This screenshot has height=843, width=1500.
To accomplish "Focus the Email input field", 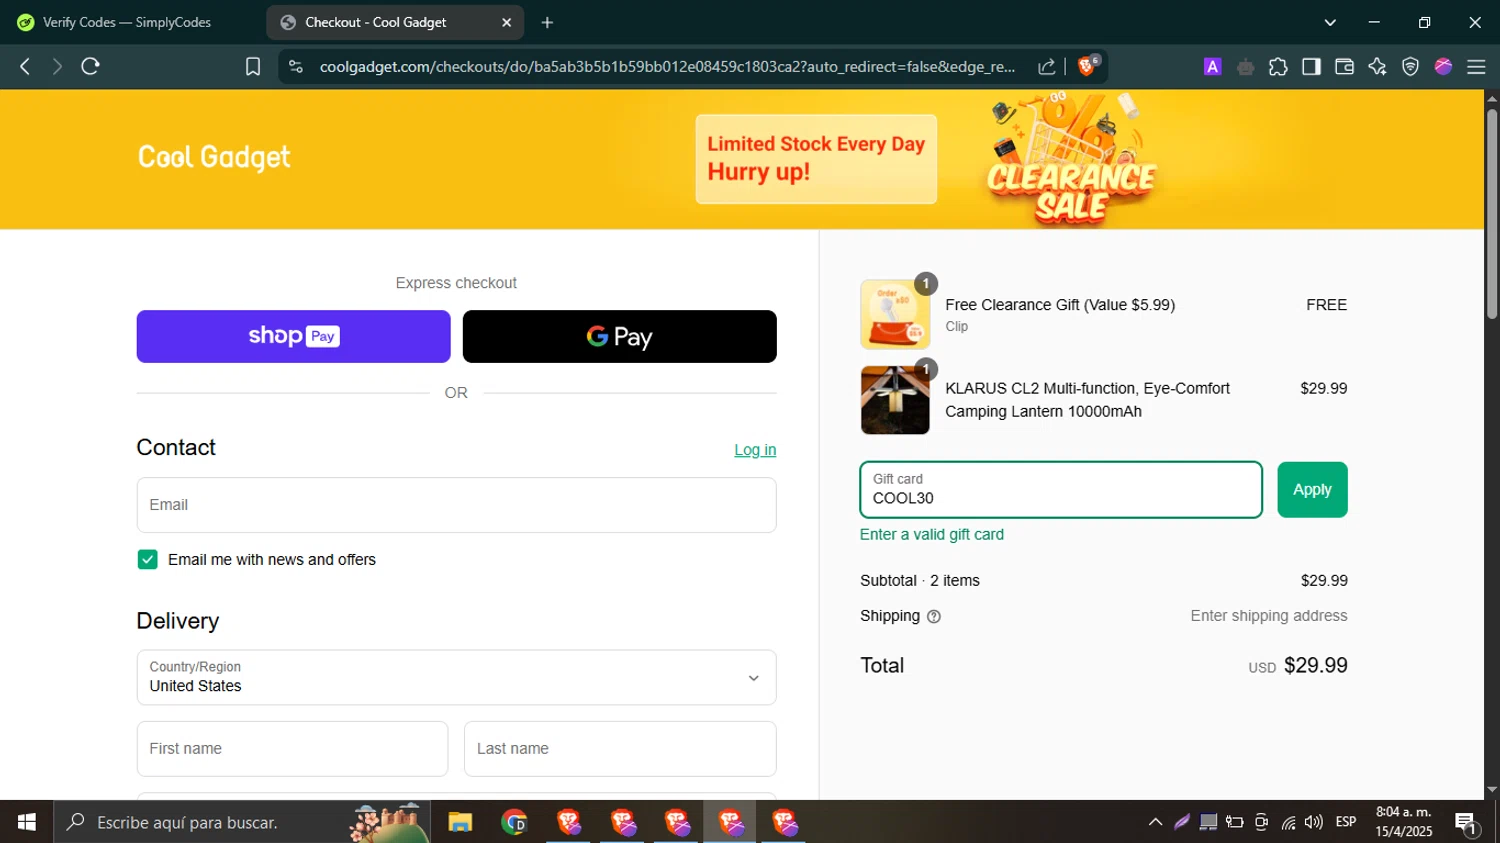I will tap(456, 505).
